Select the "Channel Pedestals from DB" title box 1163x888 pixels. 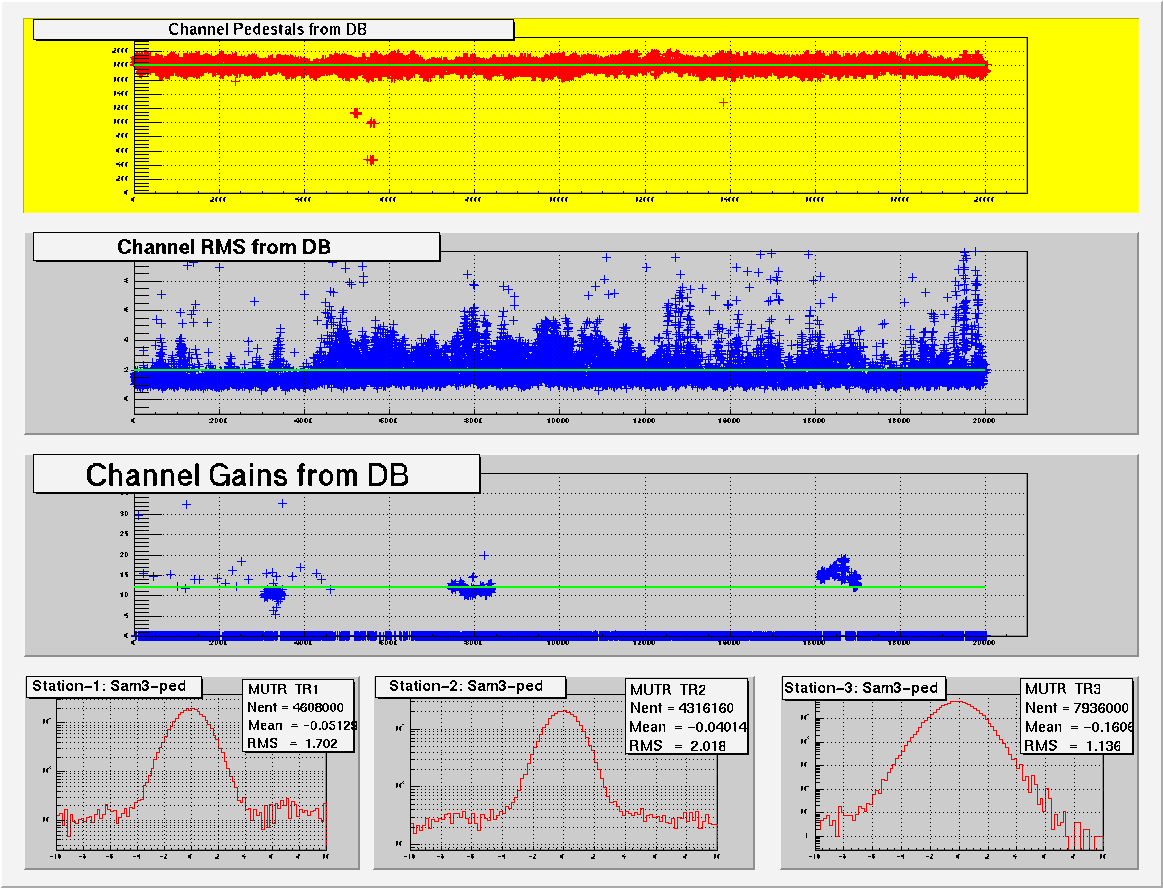[x=273, y=30]
